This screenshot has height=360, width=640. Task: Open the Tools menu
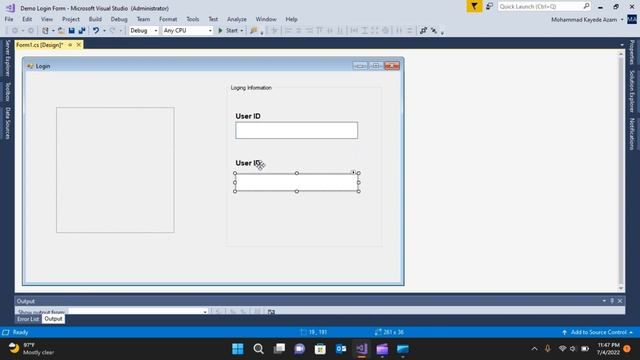(x=193, y=19)
